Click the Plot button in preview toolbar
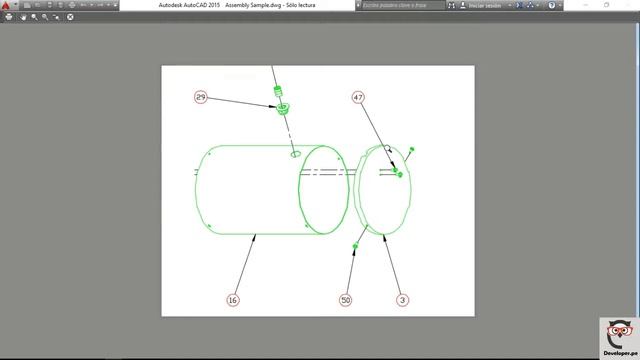Image resolution: width=640 pixels, height=360 pixels. pyautogui.click(x=9, y=17)
